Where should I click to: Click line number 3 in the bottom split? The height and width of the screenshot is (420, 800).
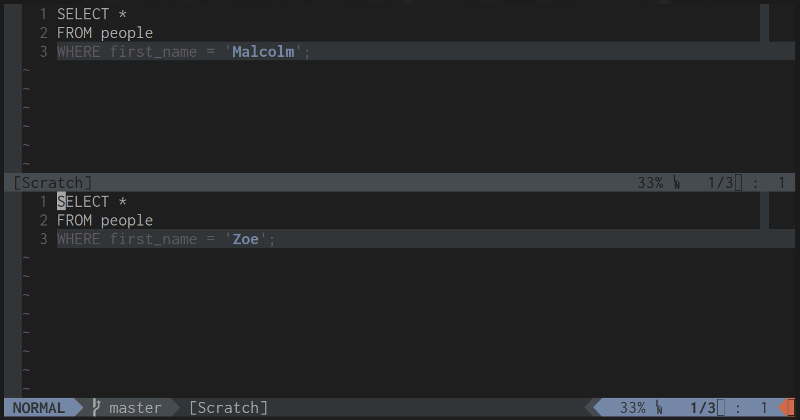[x=44, y=240]
